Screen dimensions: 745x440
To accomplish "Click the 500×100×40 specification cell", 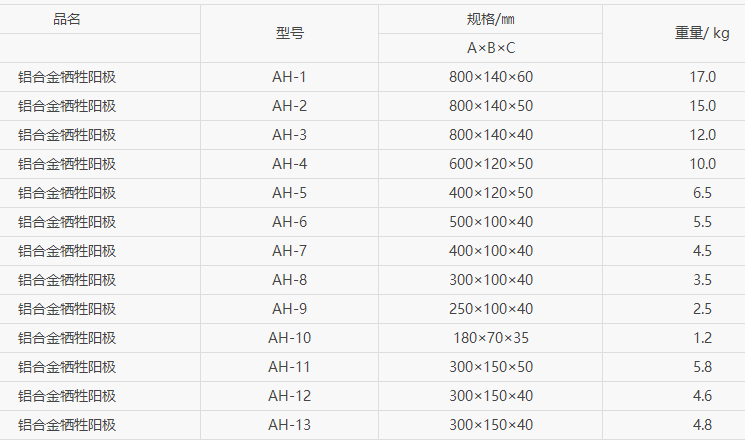I will click(x=491, y=222).
